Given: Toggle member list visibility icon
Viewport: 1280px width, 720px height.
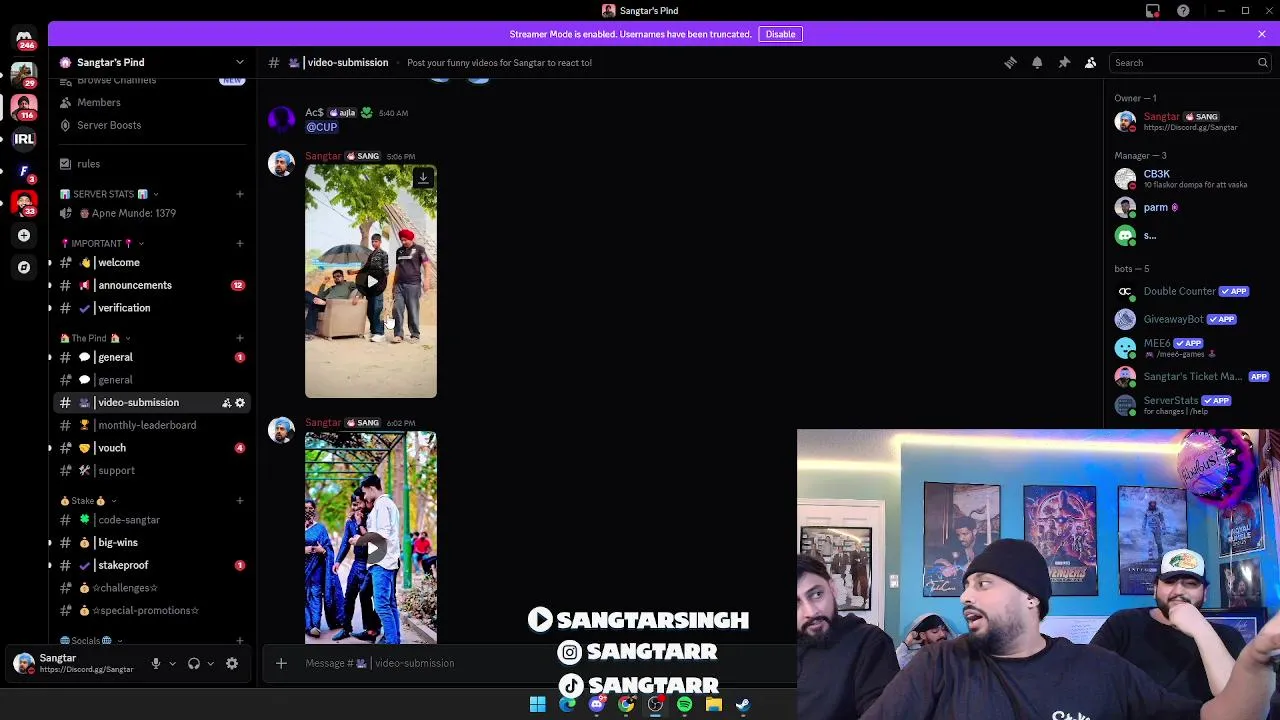Looking at the screenshot, I should 1091,62.
